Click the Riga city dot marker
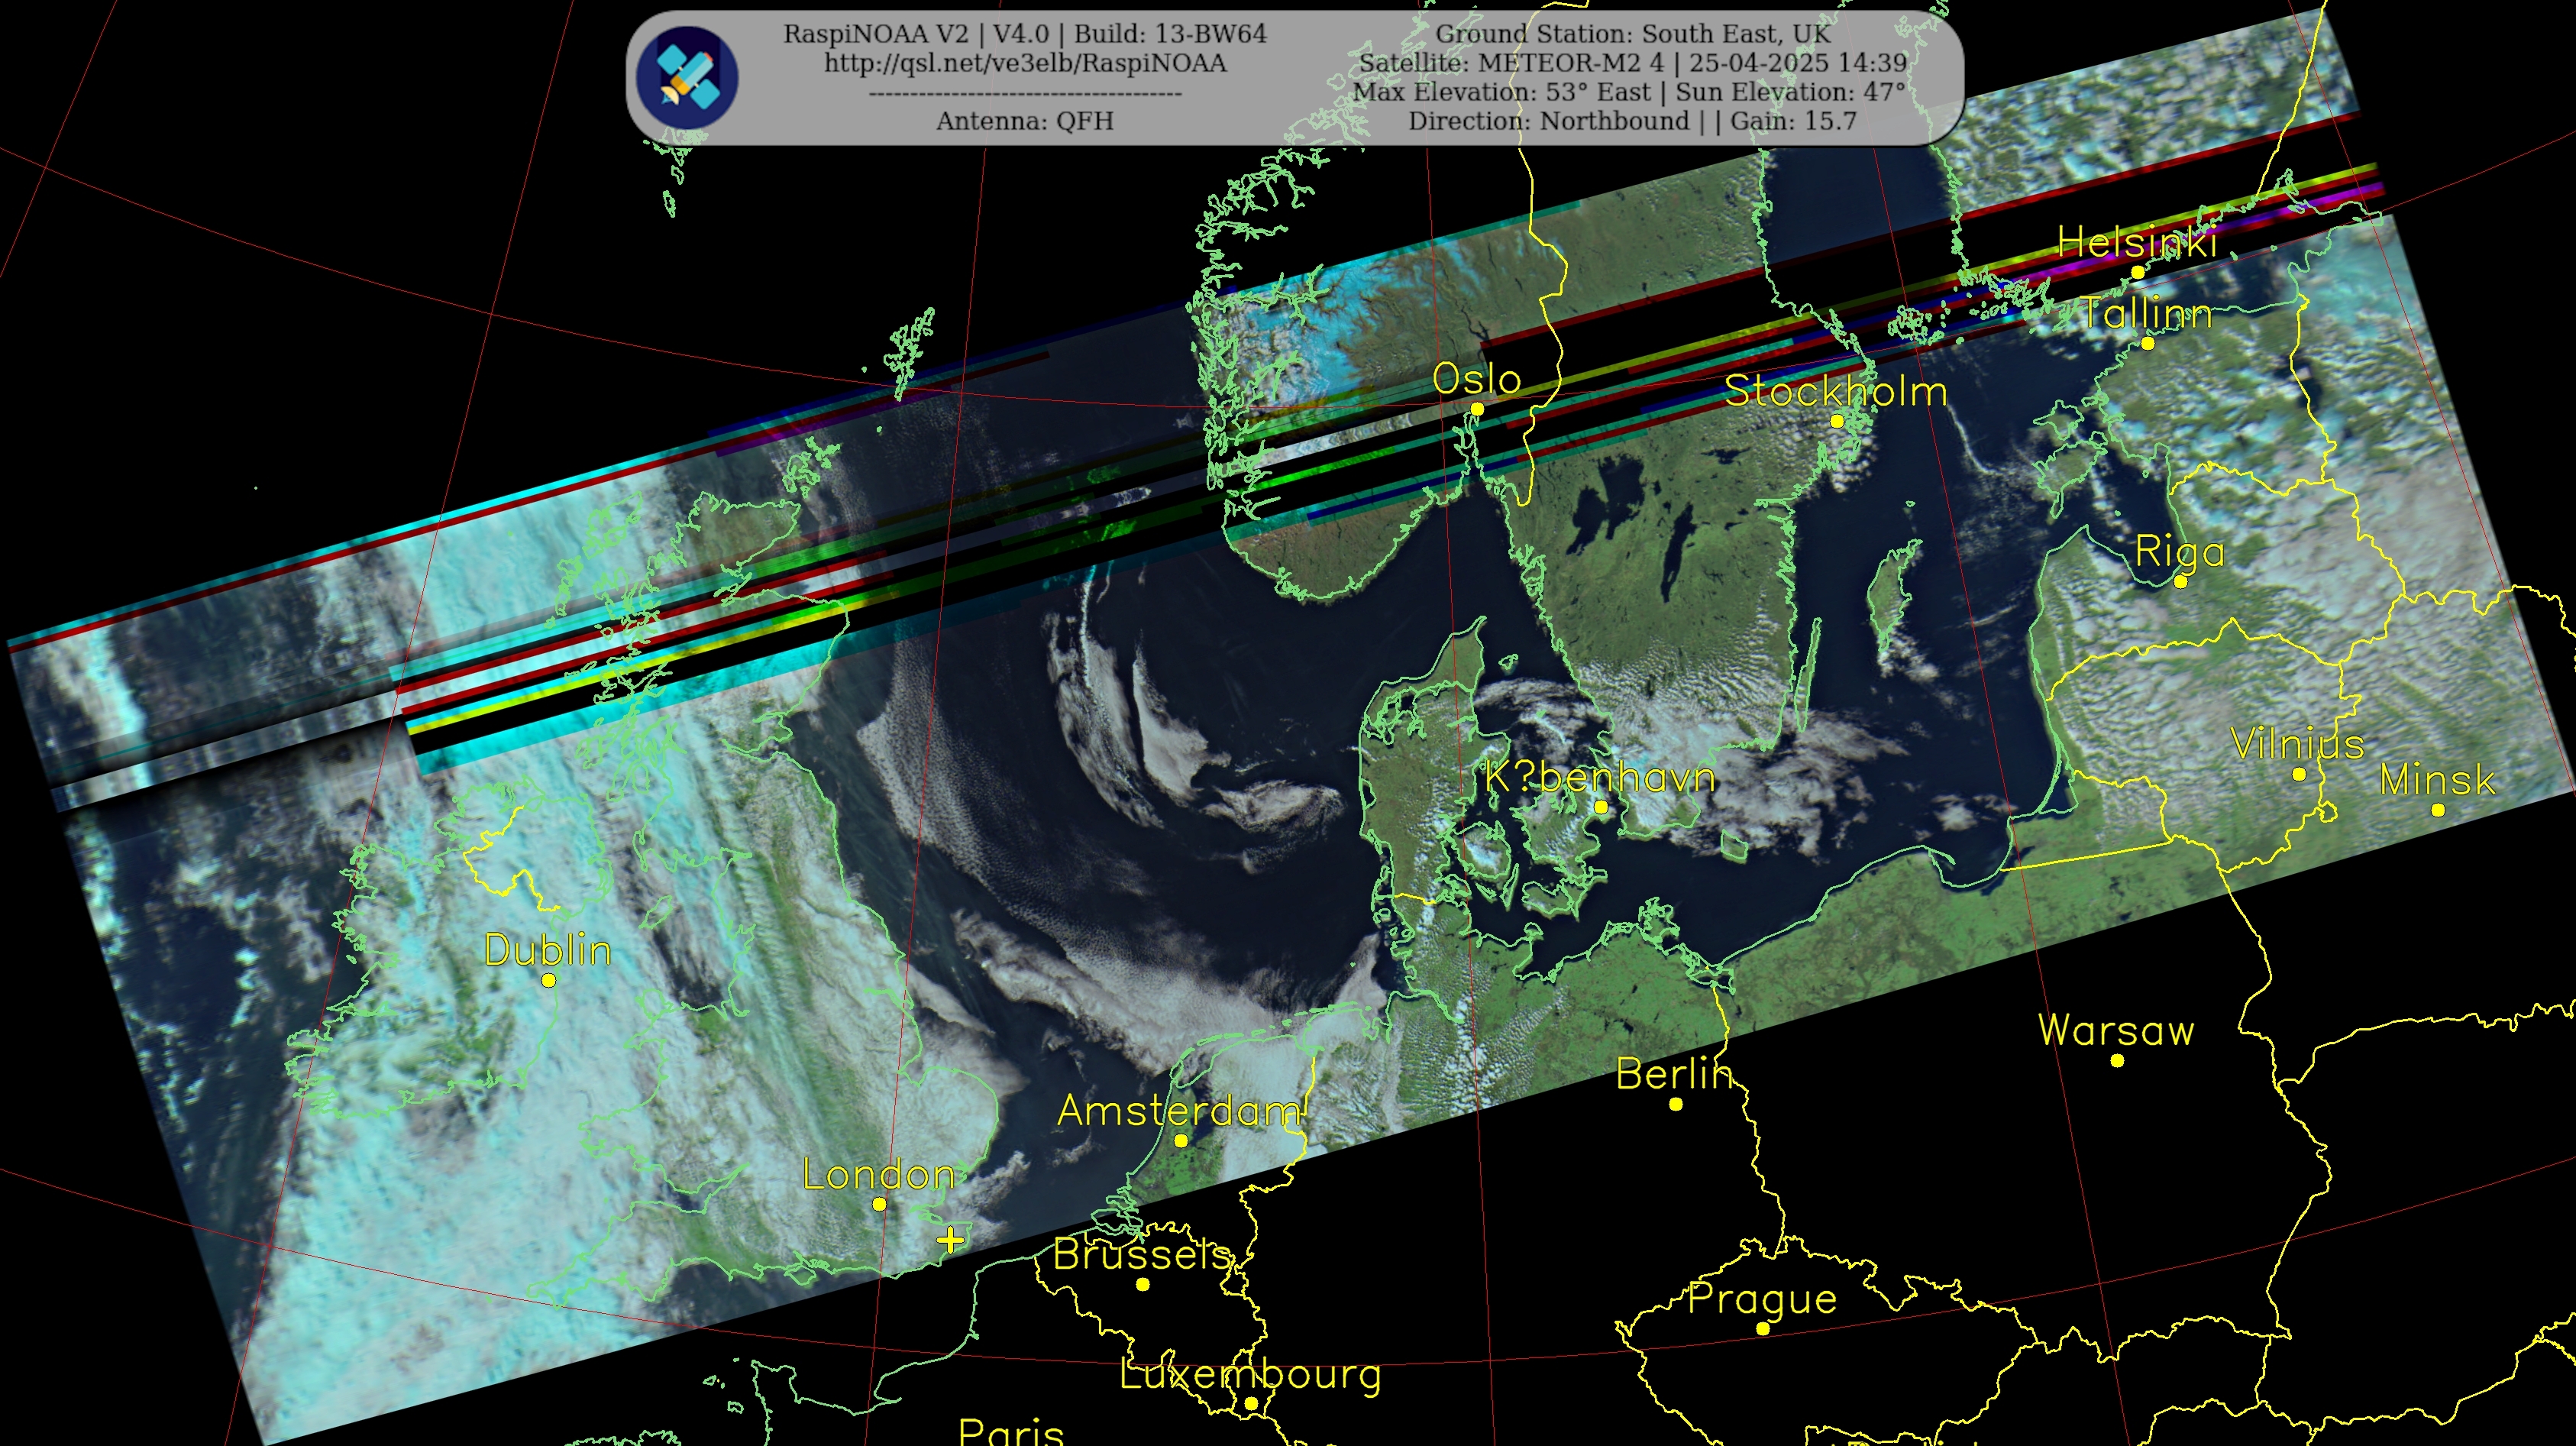Viewport: 2576px width, 1446px height. (2181, 581)
